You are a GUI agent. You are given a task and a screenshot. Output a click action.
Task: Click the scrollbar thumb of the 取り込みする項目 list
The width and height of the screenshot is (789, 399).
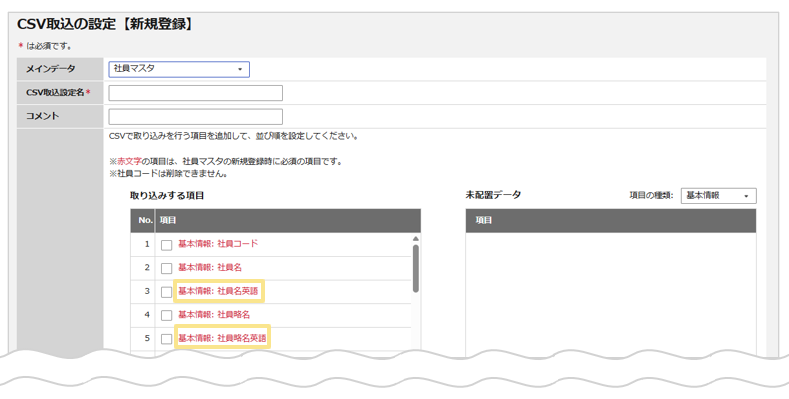416,268
